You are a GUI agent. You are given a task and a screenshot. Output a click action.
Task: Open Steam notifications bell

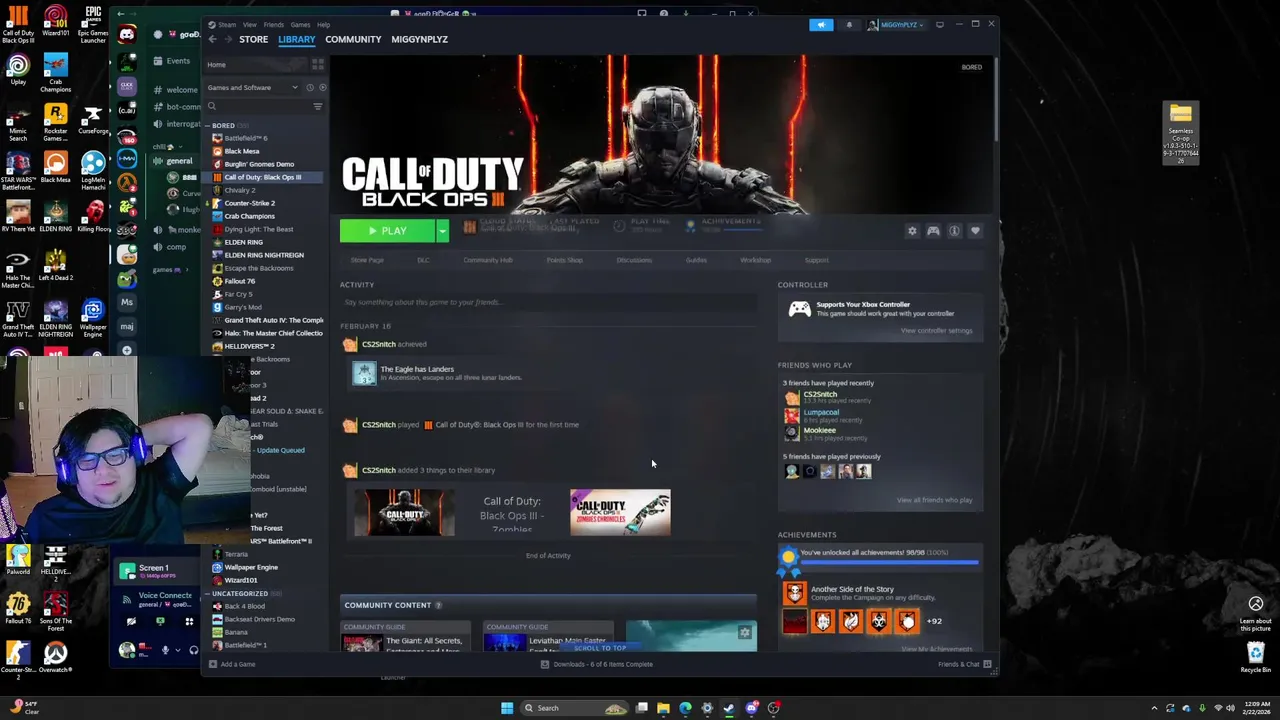[x=849, y=24]
